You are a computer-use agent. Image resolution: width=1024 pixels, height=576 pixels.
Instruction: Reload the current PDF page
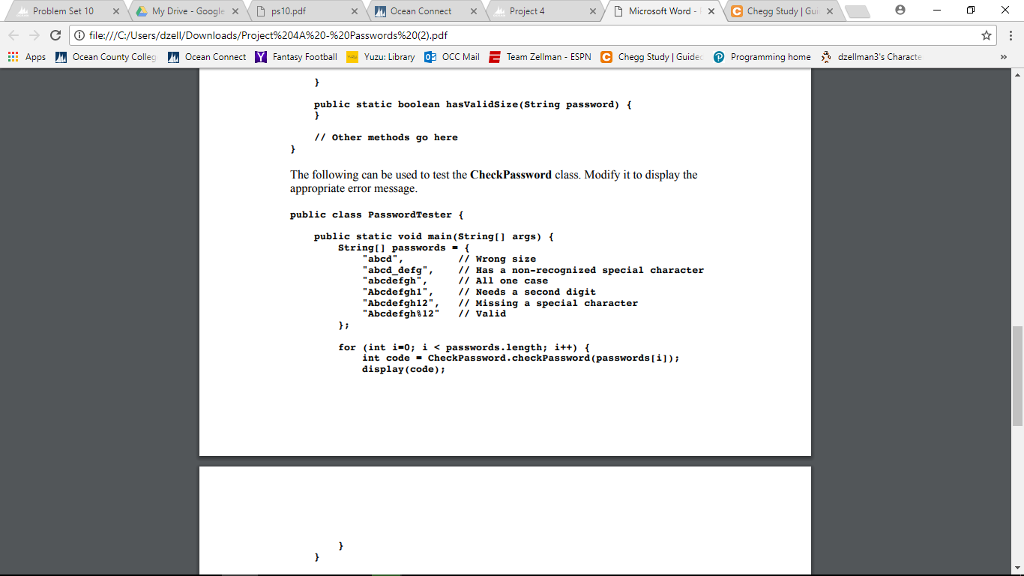55,33
